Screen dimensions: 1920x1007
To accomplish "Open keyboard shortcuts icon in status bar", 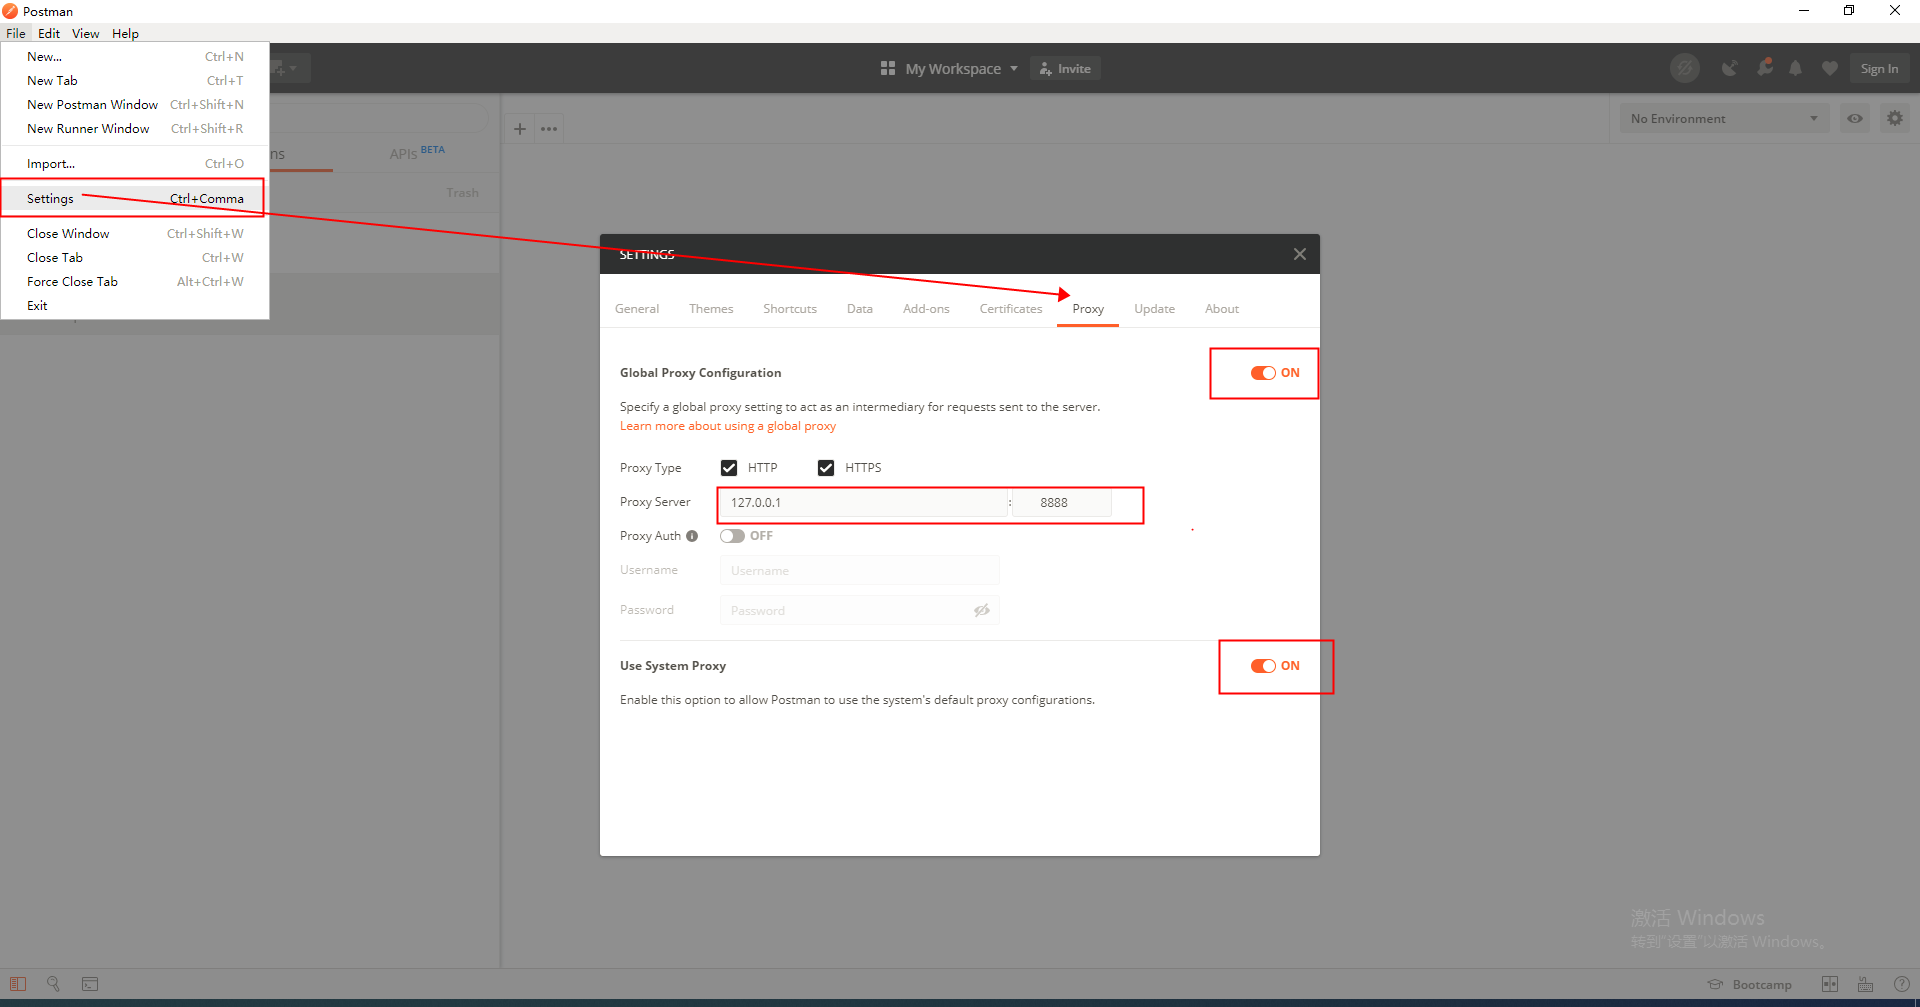I will click(1865, 984).
